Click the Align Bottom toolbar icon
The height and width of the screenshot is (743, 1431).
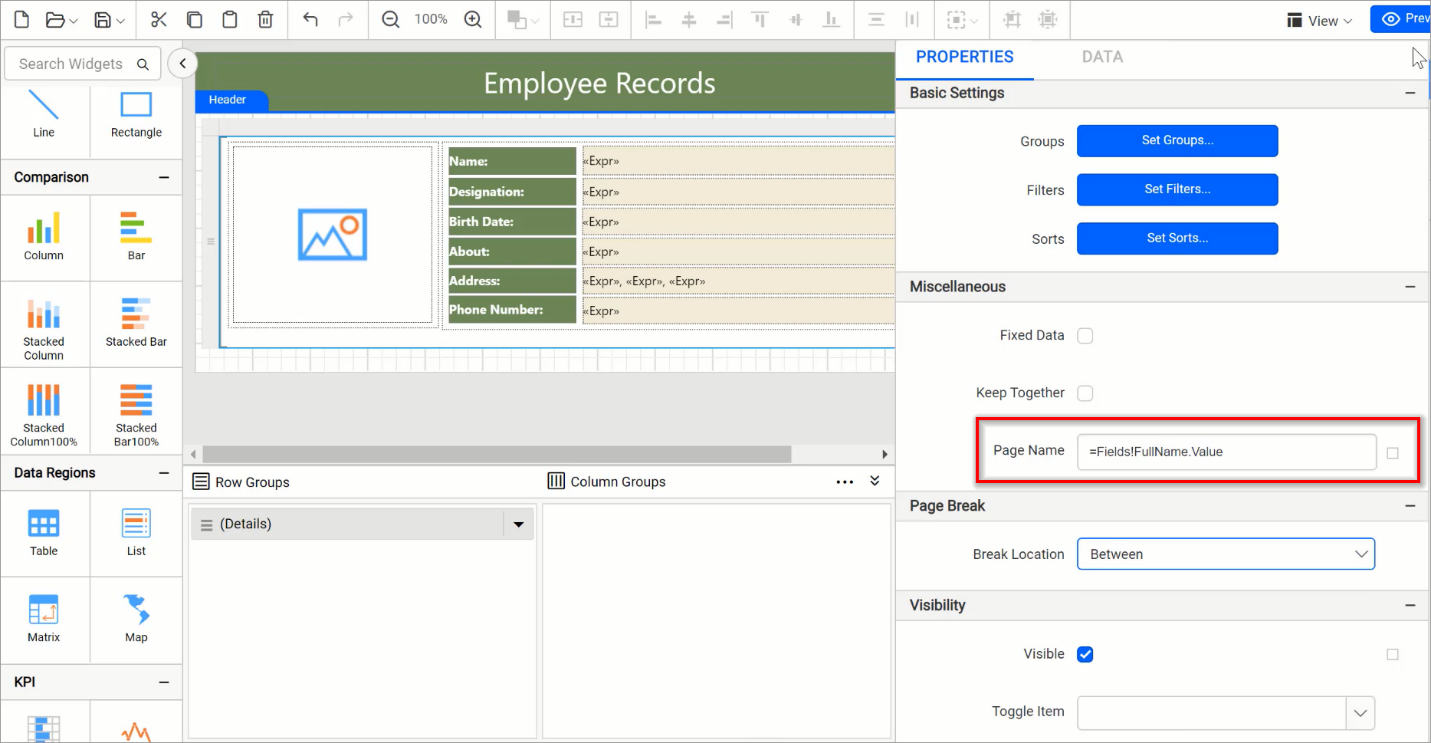pos(831,20)
